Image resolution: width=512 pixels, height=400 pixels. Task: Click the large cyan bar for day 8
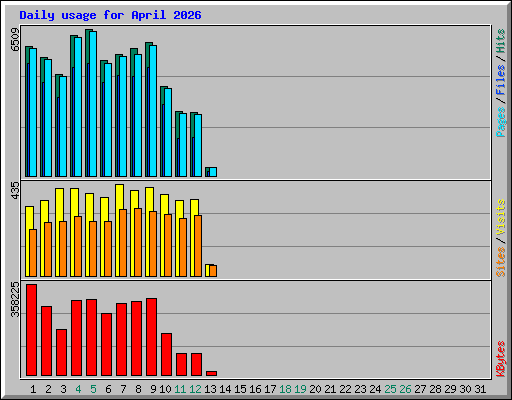pos(138,115)
